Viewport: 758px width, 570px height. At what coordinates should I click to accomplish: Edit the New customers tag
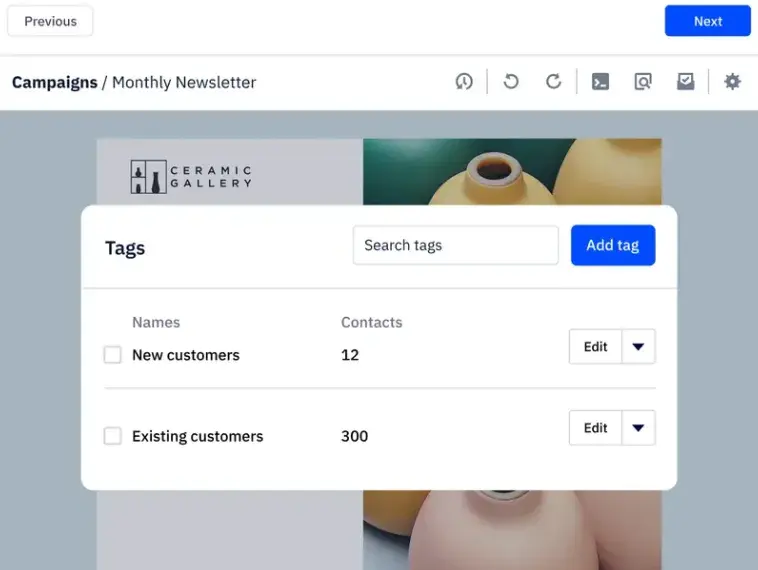coord(596,347)
